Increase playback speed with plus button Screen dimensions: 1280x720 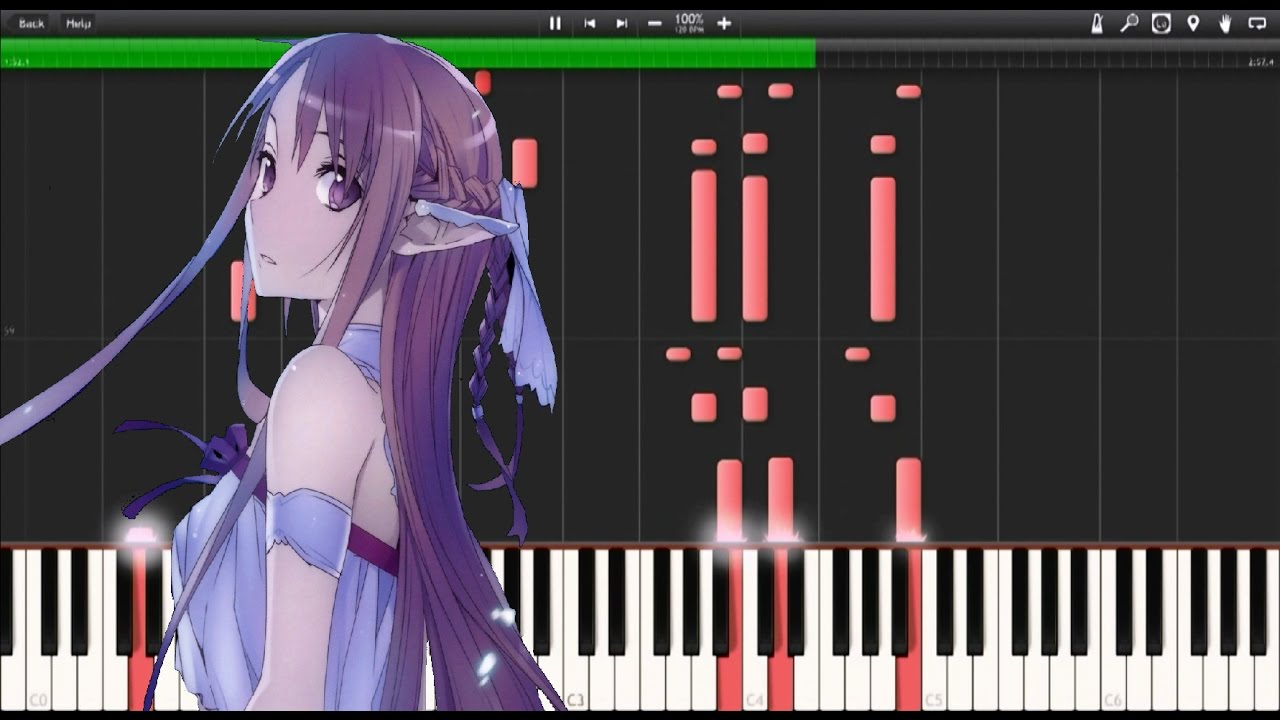pos(724,23)
